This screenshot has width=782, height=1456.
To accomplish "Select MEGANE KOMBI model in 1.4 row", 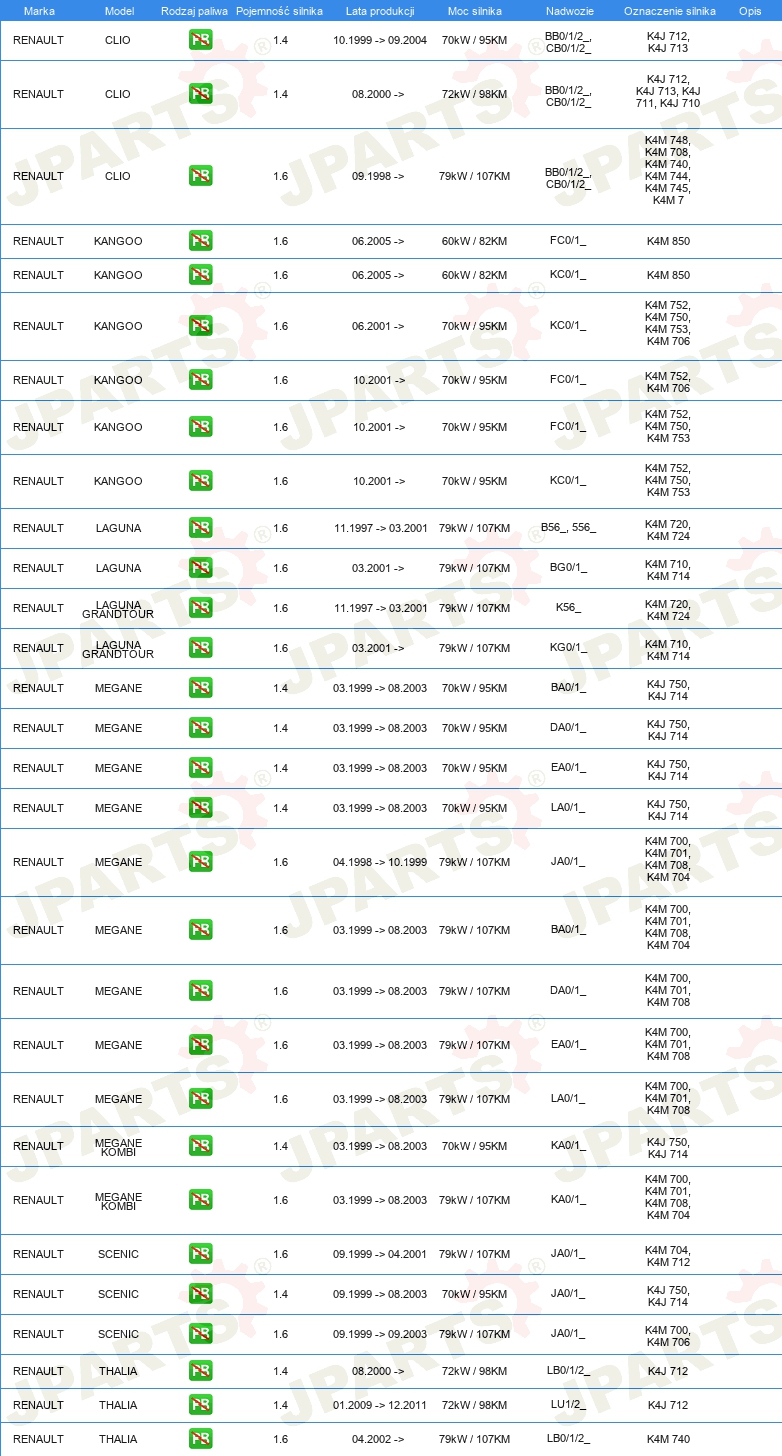I will [x=118, y=1148].
